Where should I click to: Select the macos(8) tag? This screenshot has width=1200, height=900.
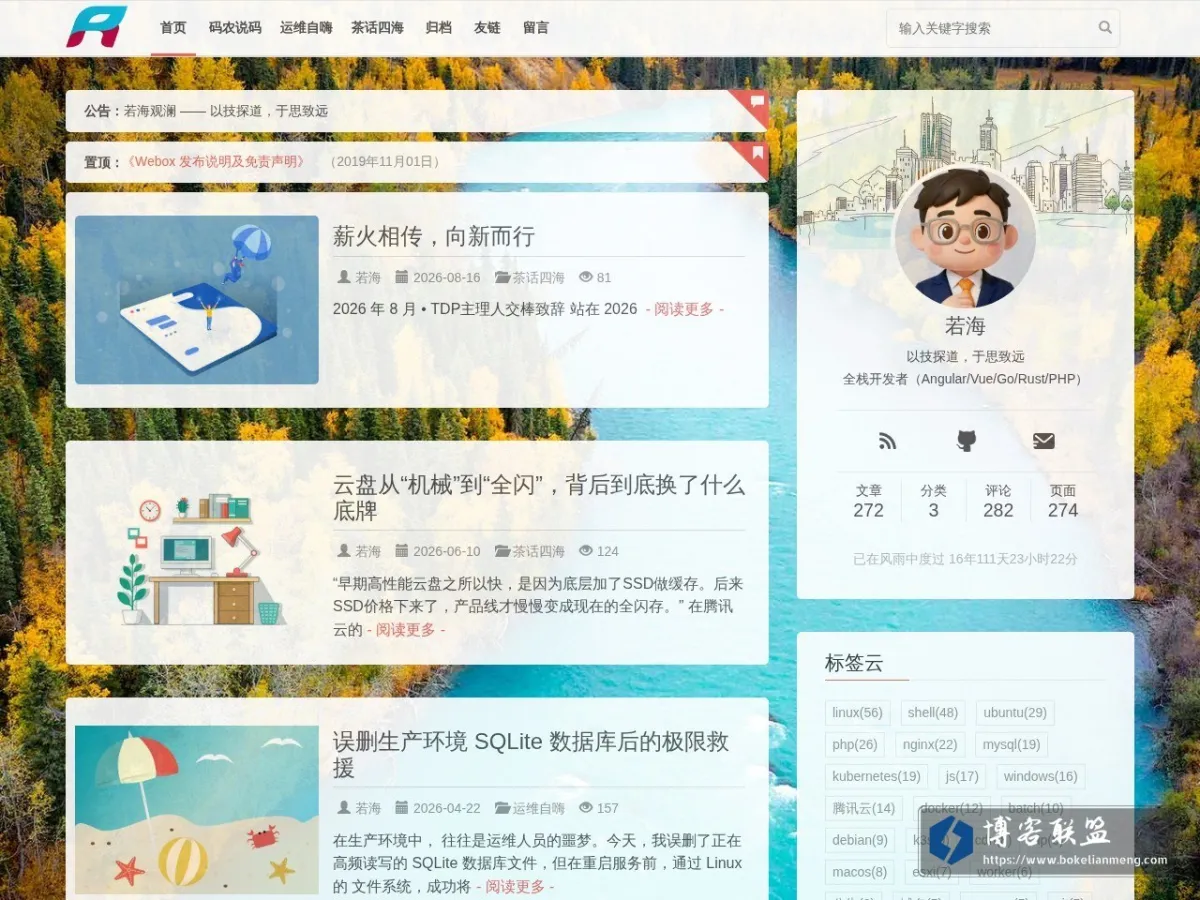click(x=860, y=873)
